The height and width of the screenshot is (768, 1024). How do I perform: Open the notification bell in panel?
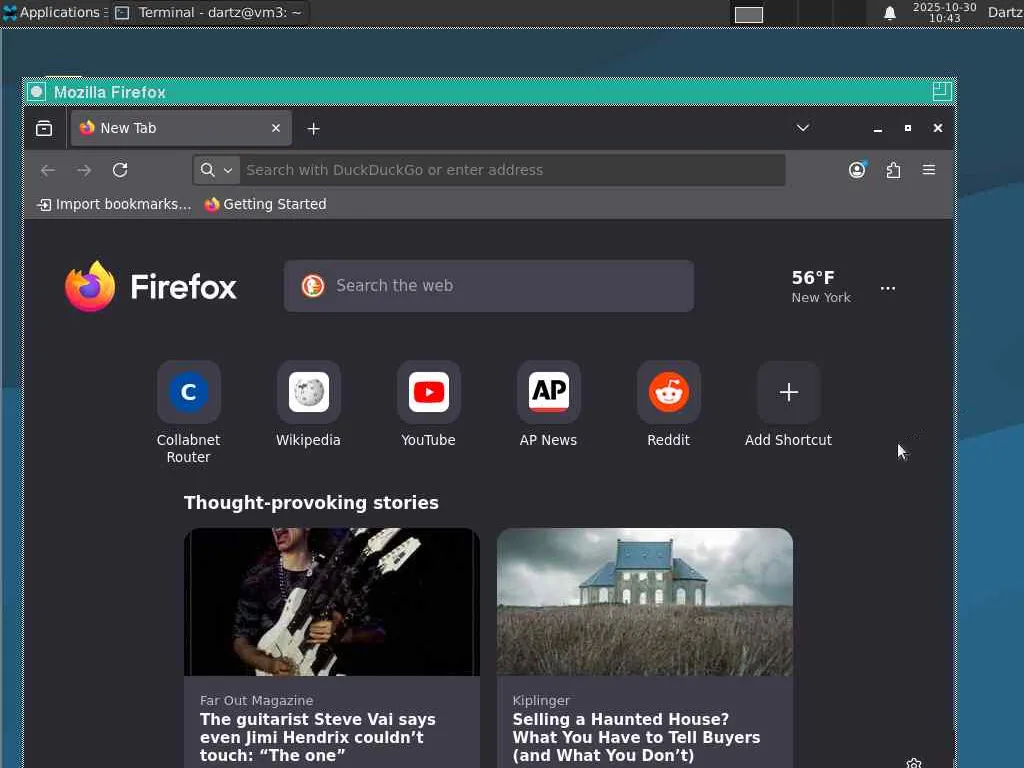(889, 13)
